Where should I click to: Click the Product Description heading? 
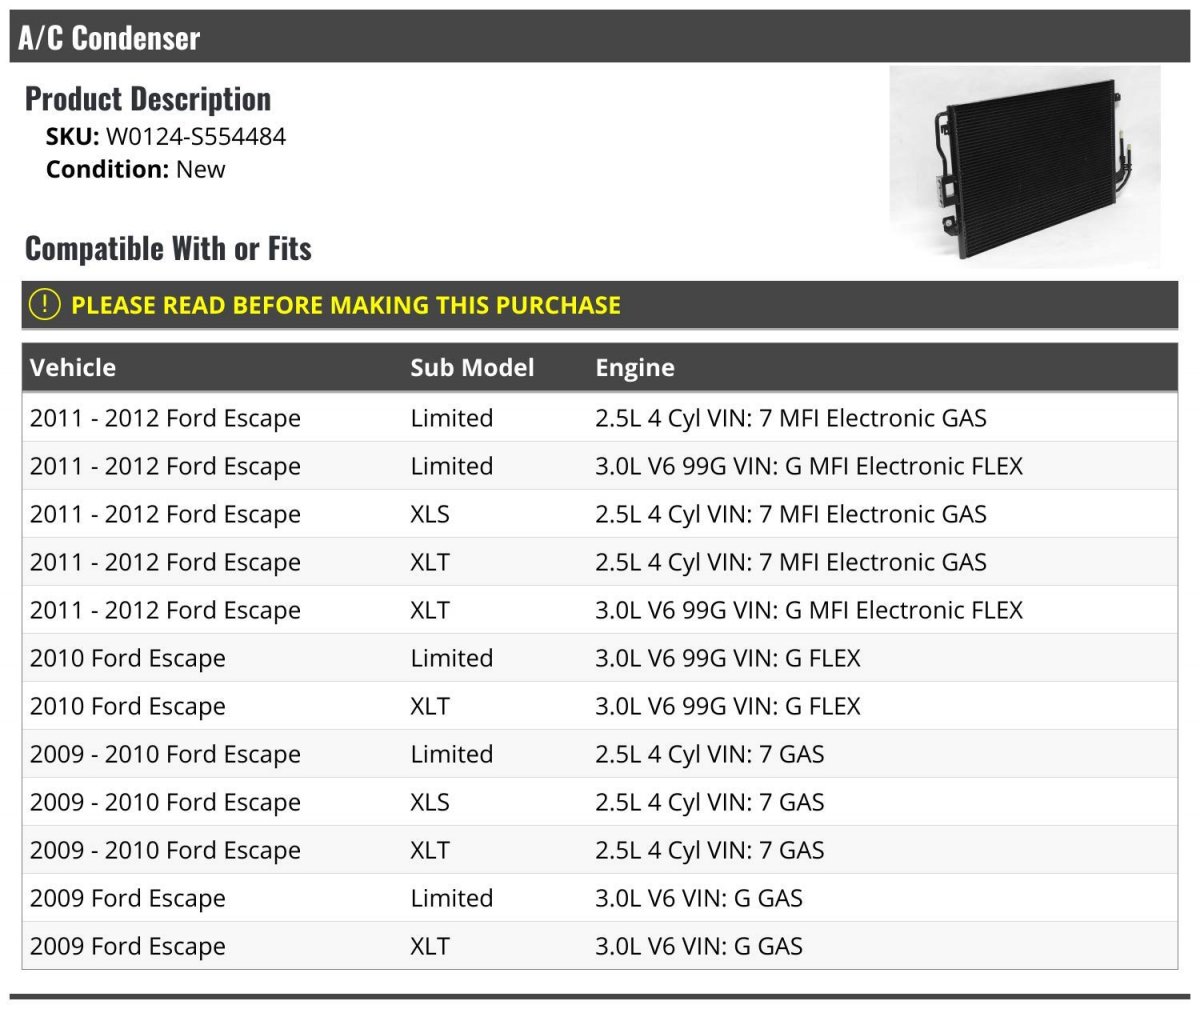click(148, 99)
